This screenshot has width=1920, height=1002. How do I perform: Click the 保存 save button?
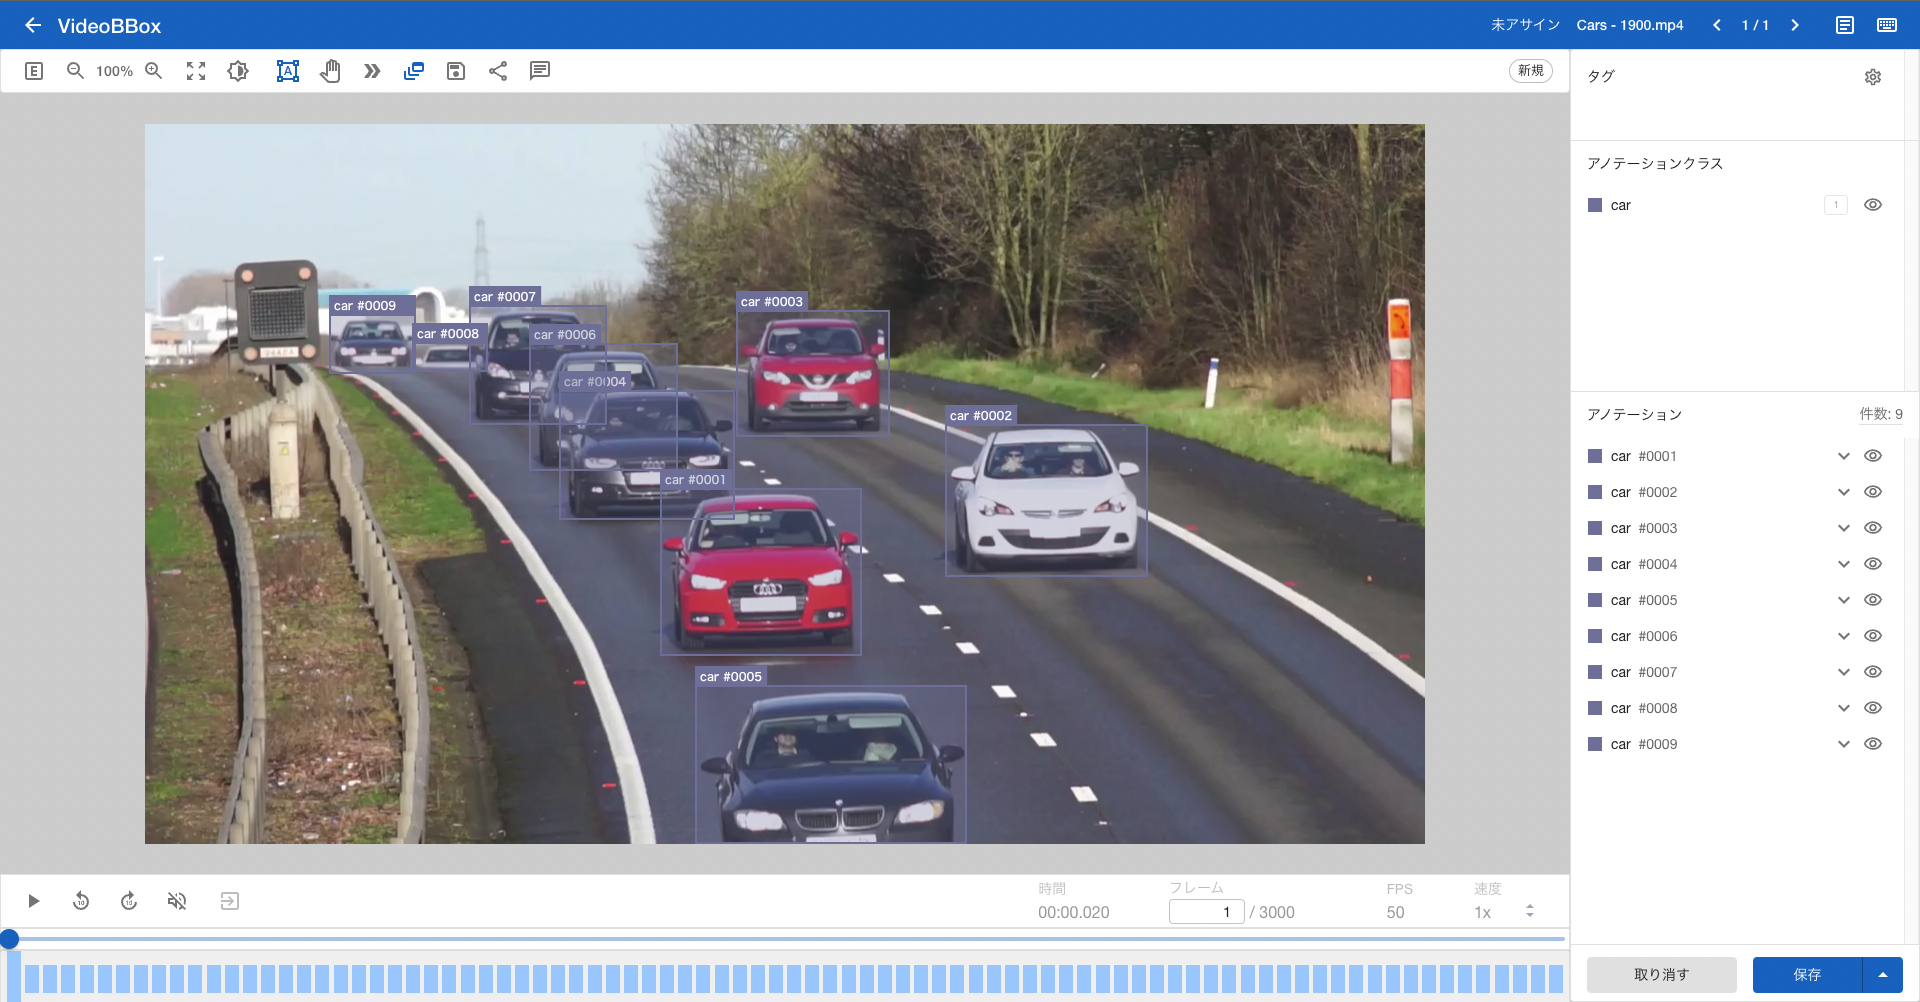(x=1807, y=975)
